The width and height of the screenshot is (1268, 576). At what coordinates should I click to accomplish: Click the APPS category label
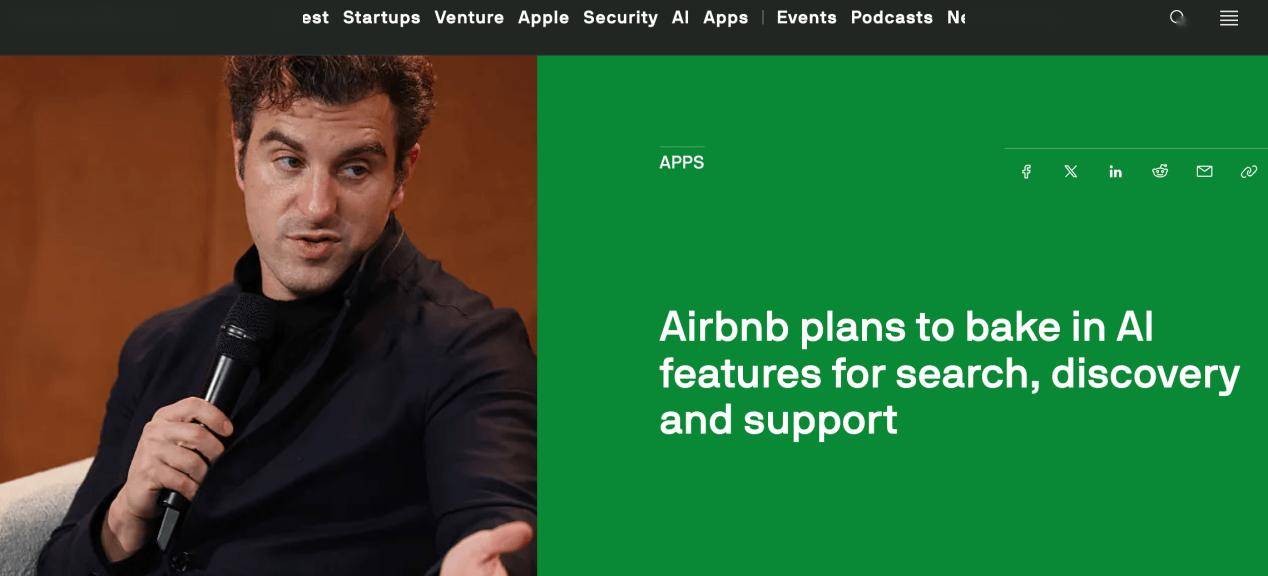681,162
